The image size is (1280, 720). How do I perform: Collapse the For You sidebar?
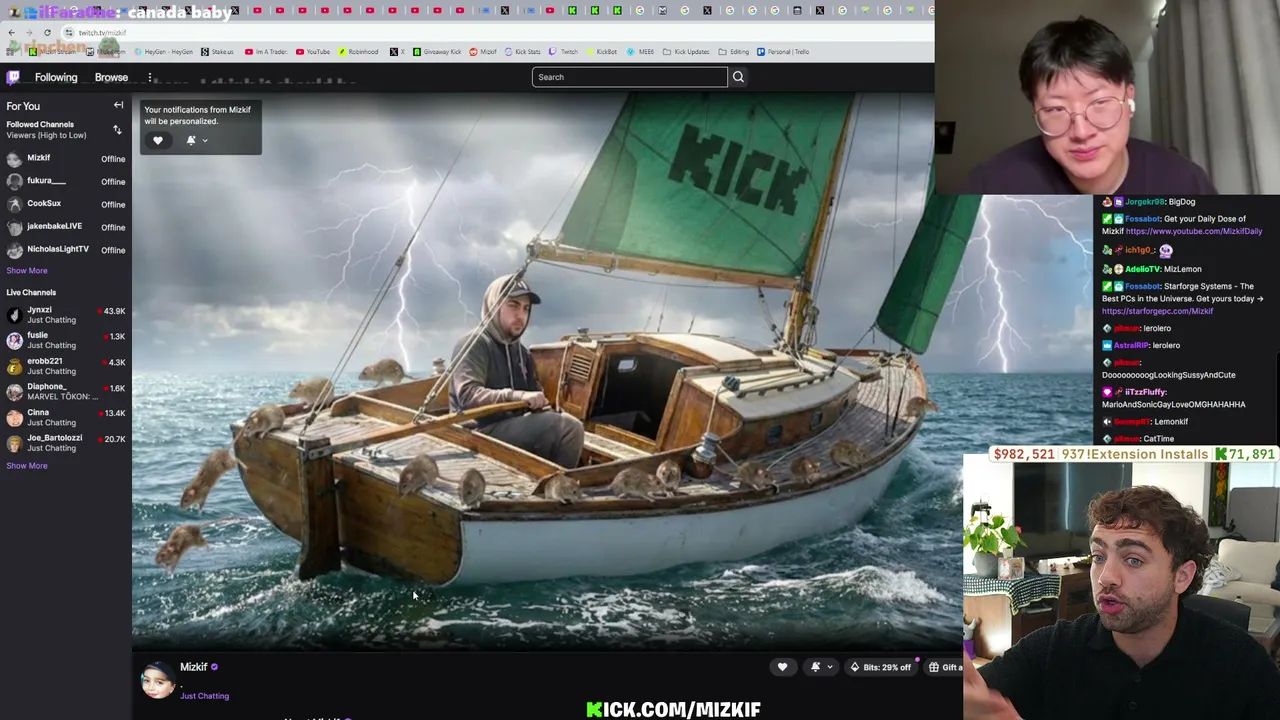coord(118,105)
